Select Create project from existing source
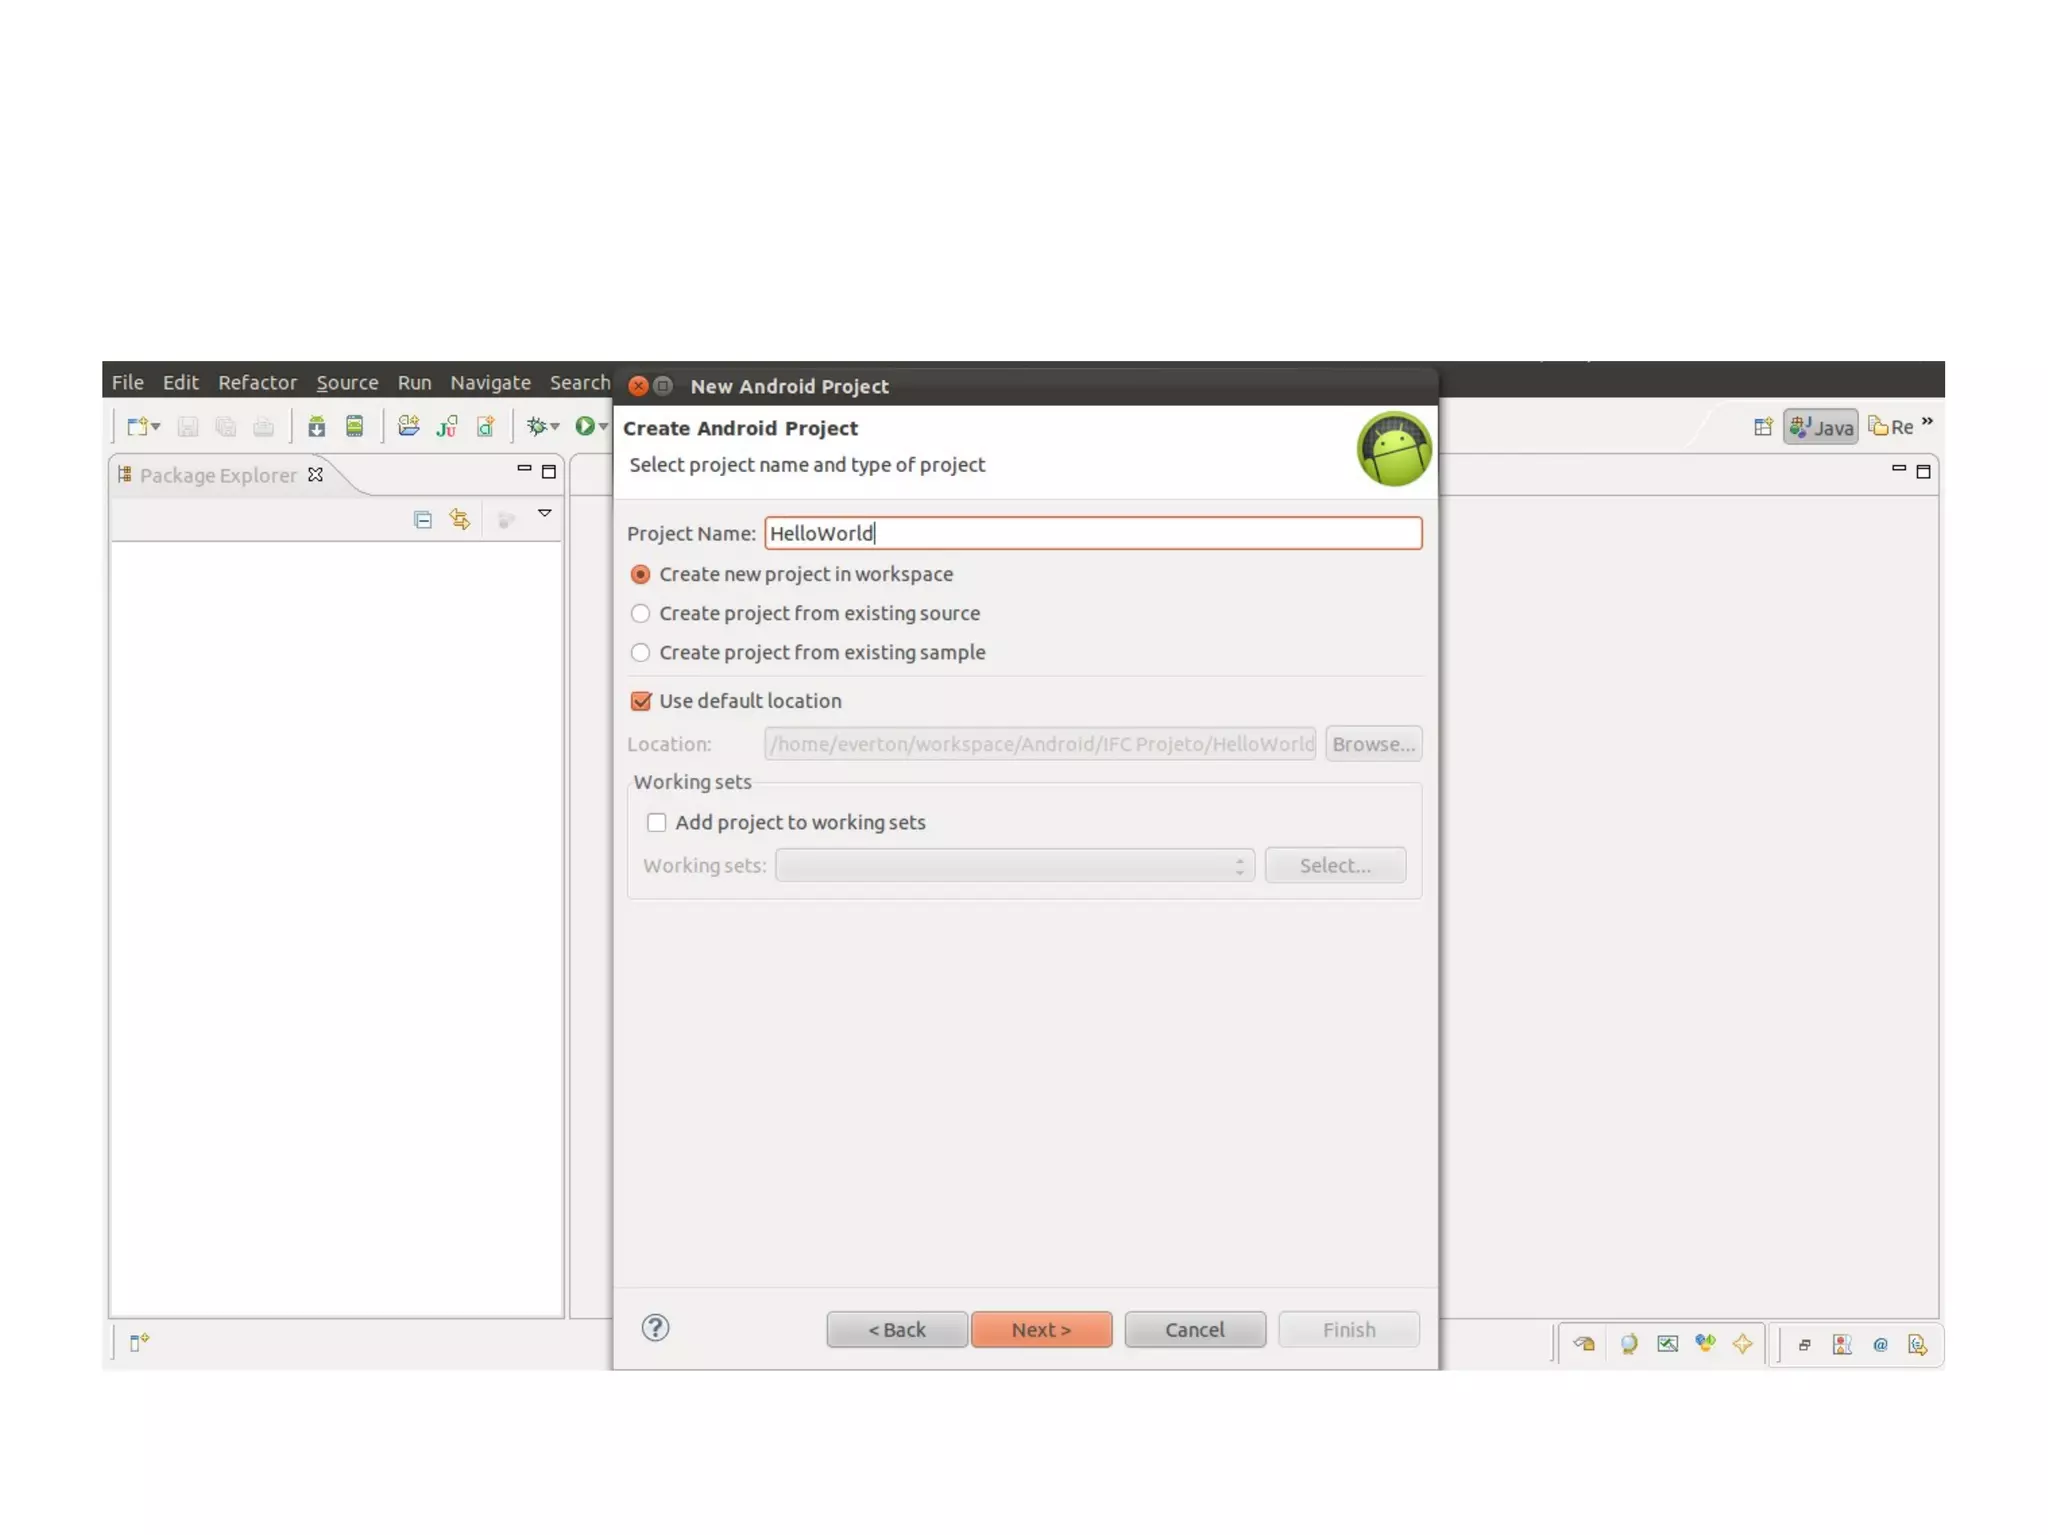2048x1535 pixels. (640, 613)
